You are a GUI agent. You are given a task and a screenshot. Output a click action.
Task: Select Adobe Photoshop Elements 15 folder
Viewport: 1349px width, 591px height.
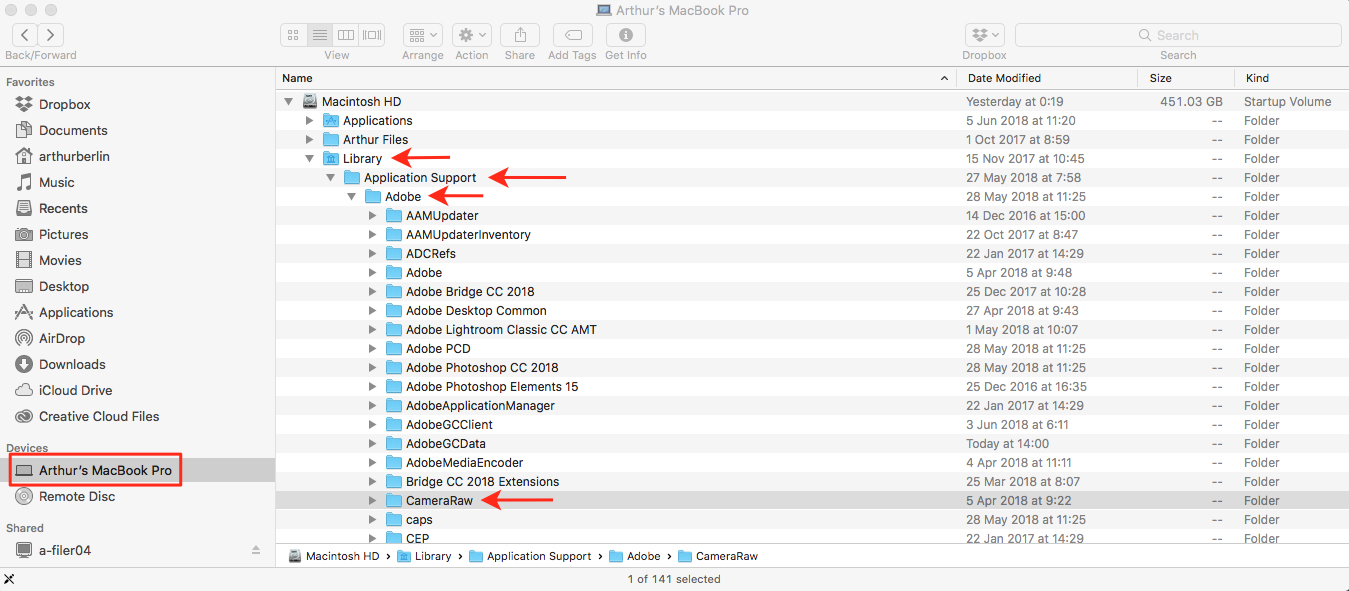[x=812, y=386]
